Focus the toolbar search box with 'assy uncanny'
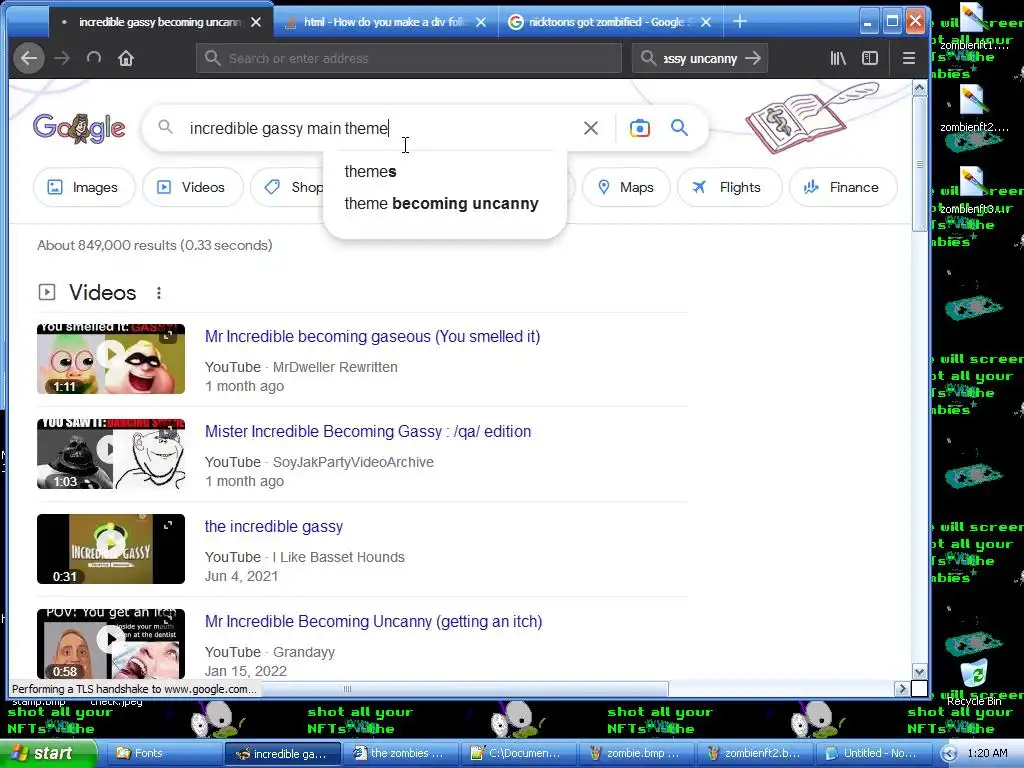 pyautogui.click(x=700, y=58)
